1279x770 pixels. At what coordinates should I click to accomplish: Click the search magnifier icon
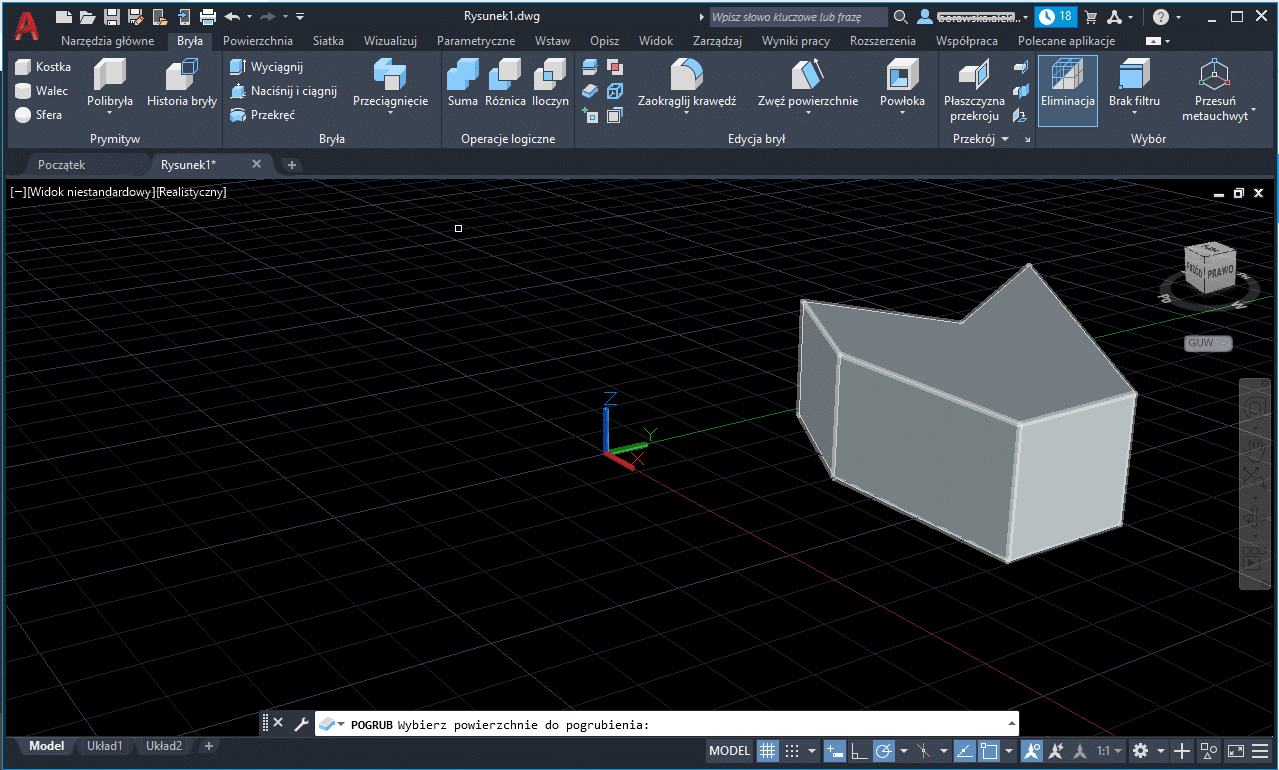(900, 17)
